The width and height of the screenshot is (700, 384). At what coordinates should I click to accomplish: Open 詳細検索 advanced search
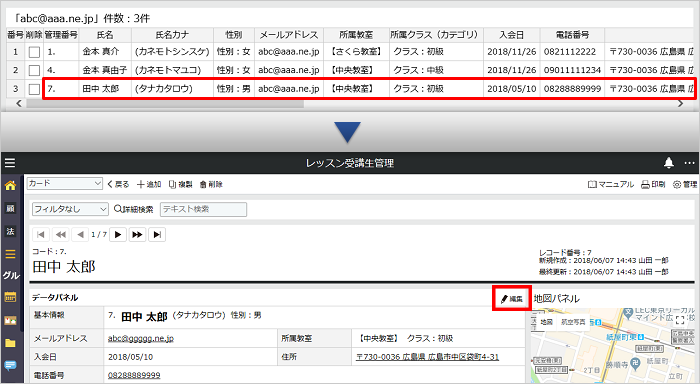133,209
